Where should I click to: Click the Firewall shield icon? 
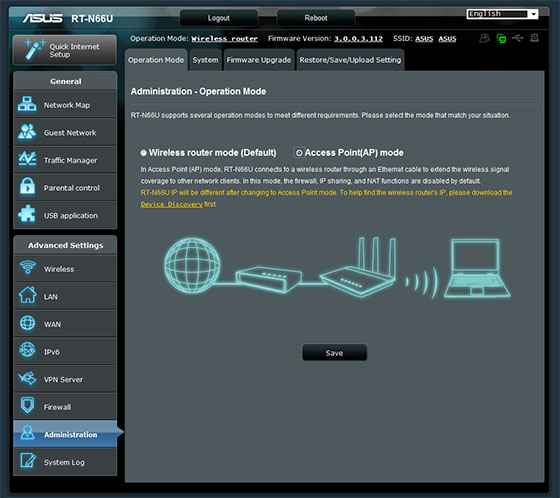click(28, 405)
